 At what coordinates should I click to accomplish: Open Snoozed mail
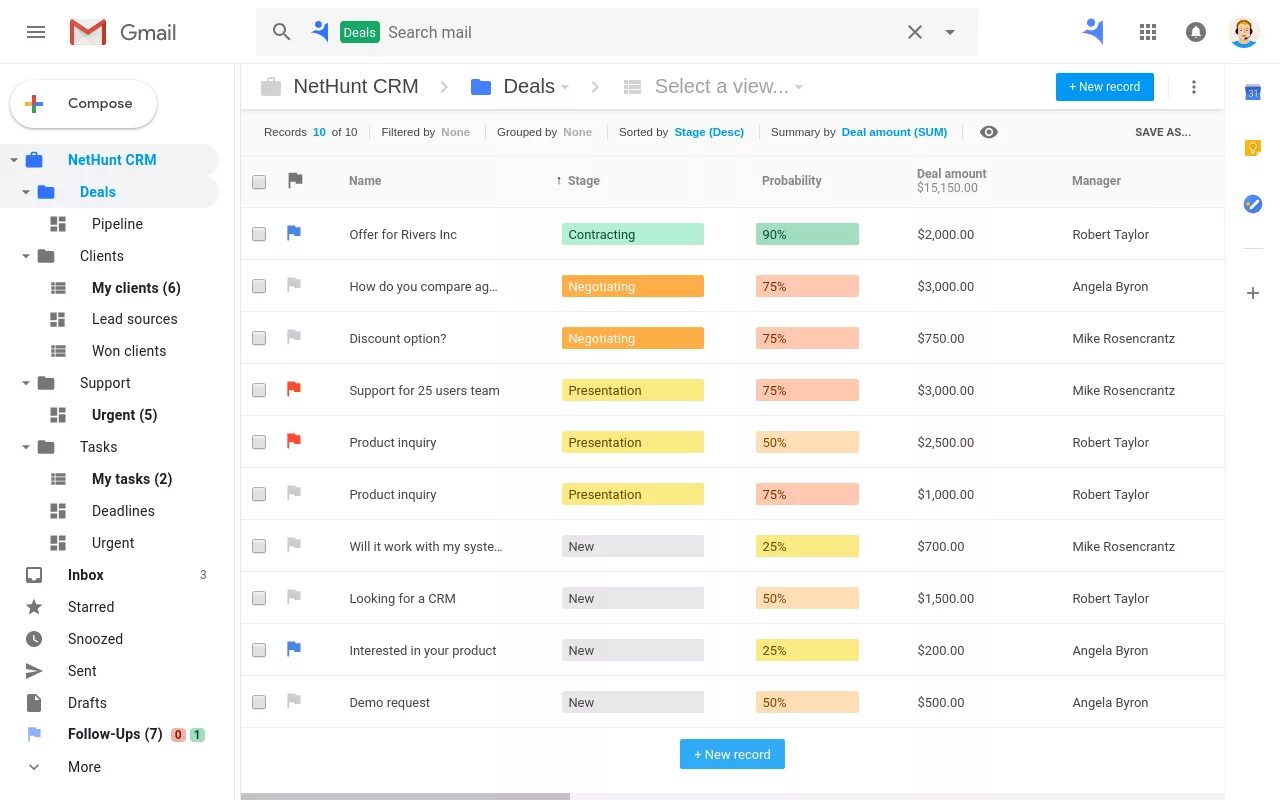coord(95,639)
